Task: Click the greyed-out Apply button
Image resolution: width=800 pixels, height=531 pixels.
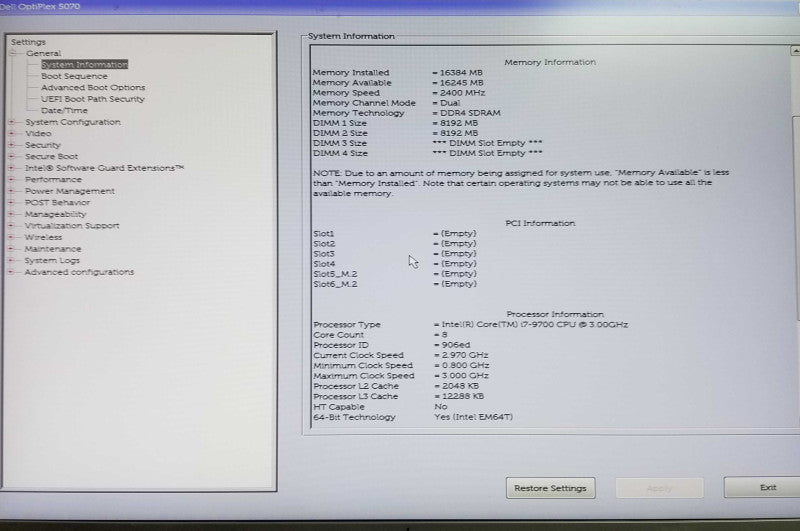Action: click(x=659, y=488)
